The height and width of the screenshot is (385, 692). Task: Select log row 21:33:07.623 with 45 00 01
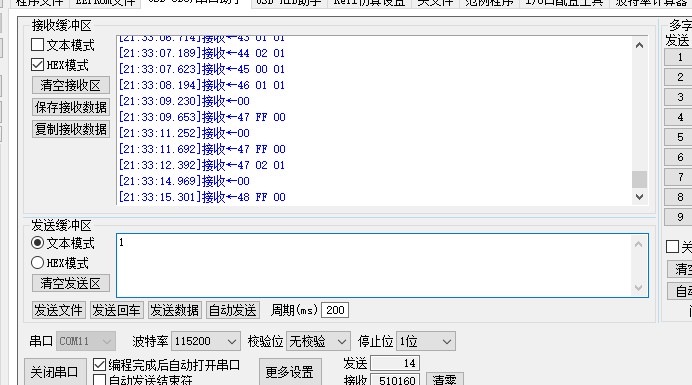coord(202,69)
